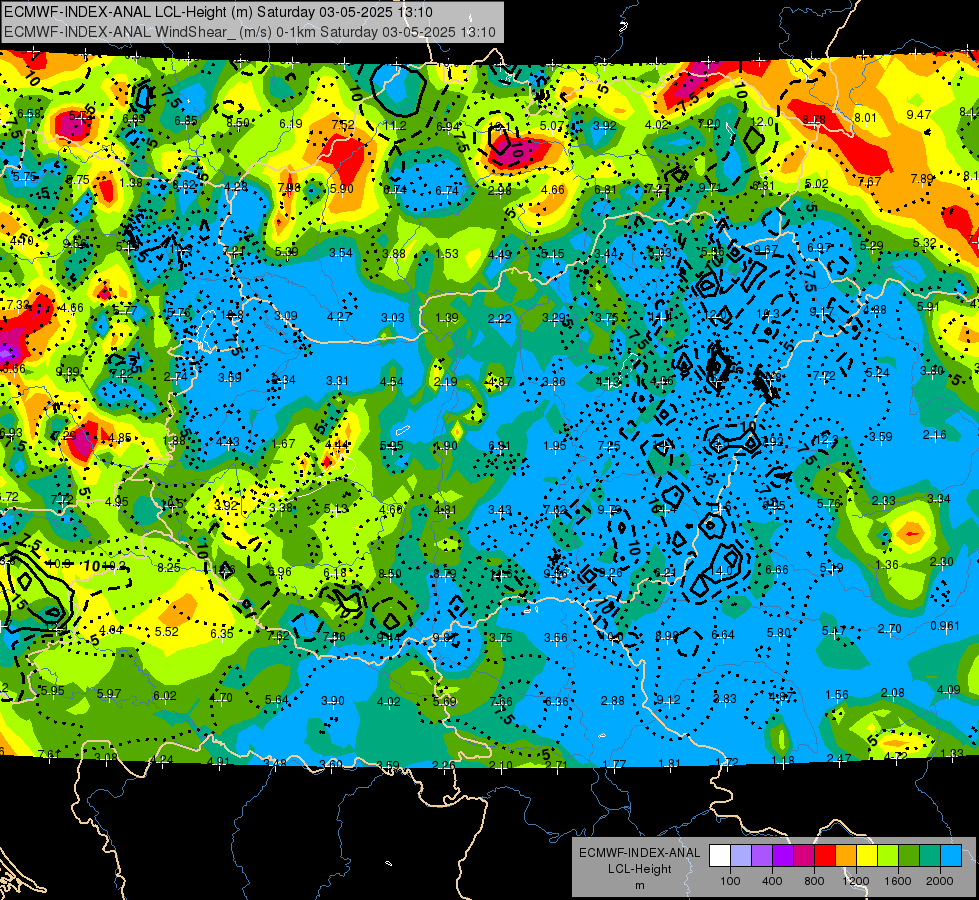Click the wind shear value 7.67
The image size is (979, 900).
coord(869,182)
